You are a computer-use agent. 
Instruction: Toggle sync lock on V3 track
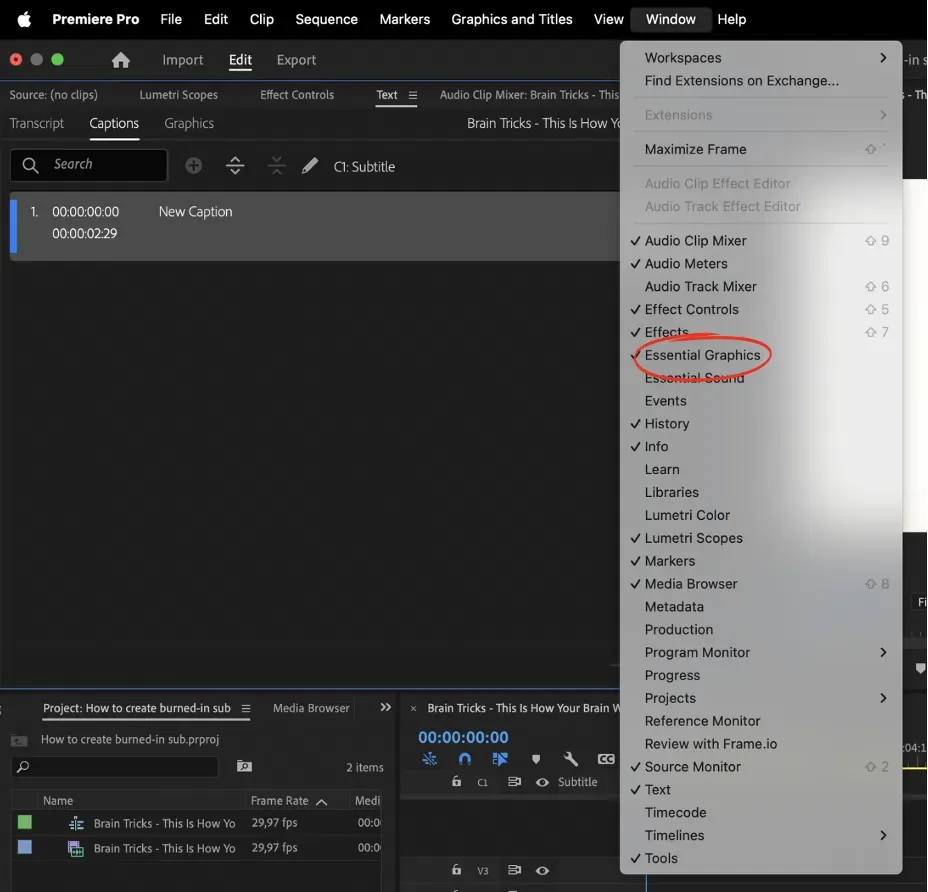514,870
